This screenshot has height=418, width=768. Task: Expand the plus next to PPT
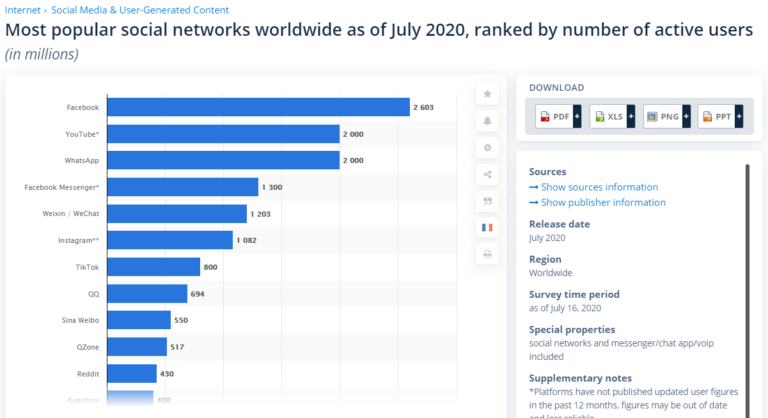point(739,117)
